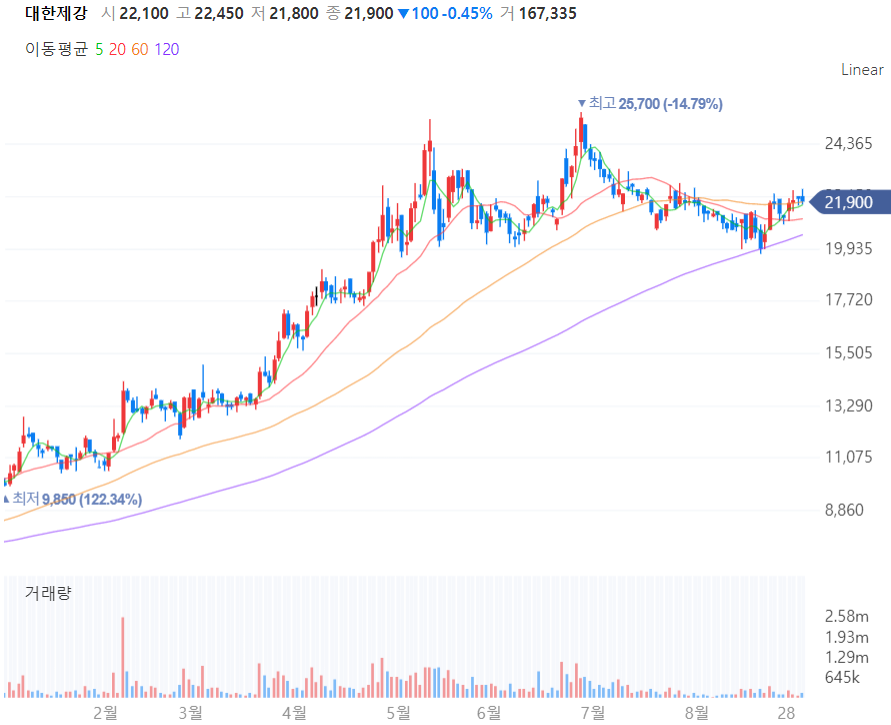Screen dimensions: 891x725
Task: Click the 7월 date axis label
Action: (x=593, y=712)
